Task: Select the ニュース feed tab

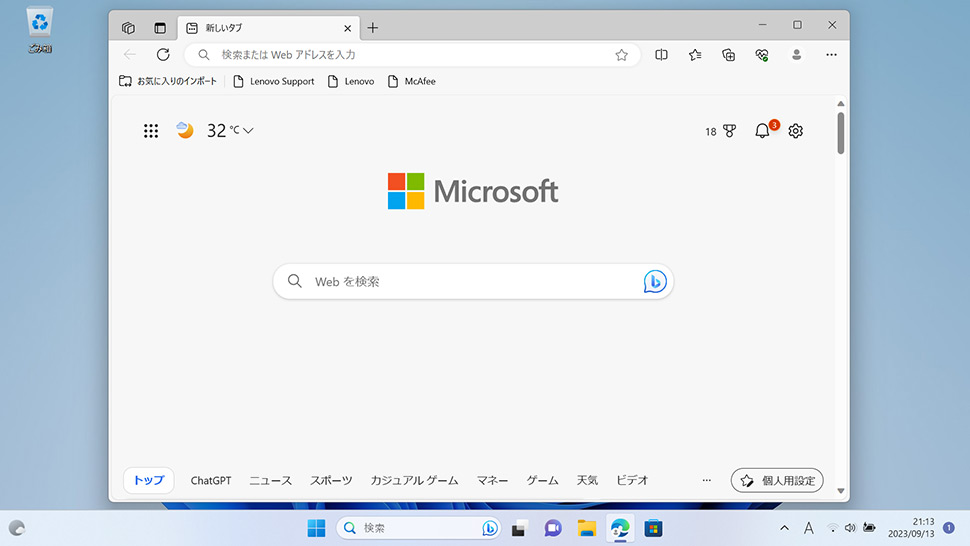Action: point(270,480)
